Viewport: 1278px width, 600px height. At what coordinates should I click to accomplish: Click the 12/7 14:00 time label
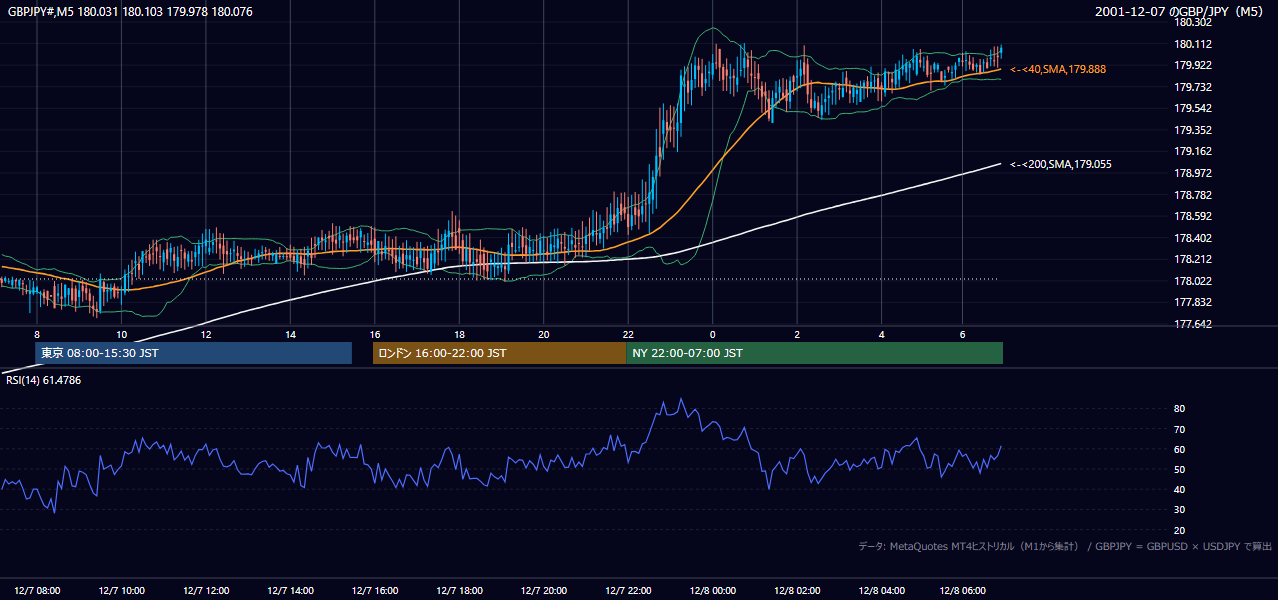coord(291,591)
